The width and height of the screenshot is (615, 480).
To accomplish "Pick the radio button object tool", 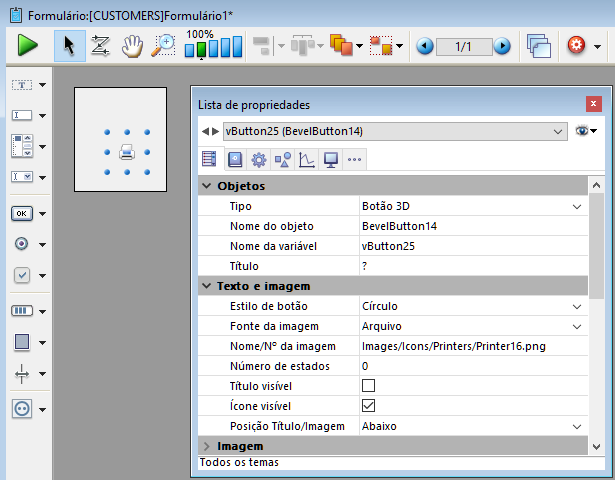I will [x=22, y=244].
